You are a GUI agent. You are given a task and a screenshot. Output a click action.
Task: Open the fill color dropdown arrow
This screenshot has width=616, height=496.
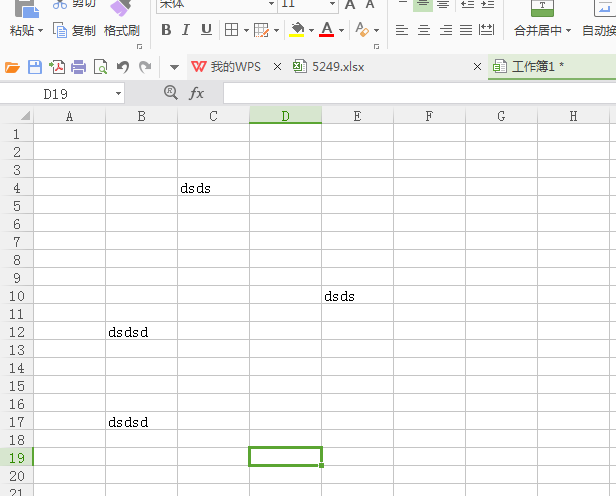pos(311,31)
